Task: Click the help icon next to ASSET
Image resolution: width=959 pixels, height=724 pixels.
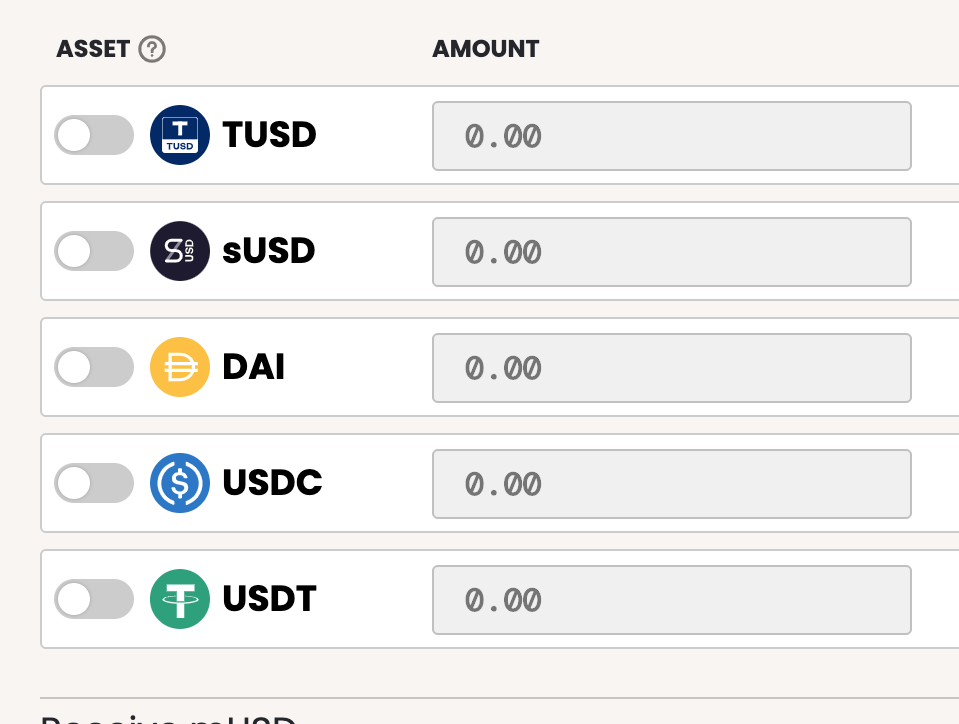Action: (x=152, y=50)
